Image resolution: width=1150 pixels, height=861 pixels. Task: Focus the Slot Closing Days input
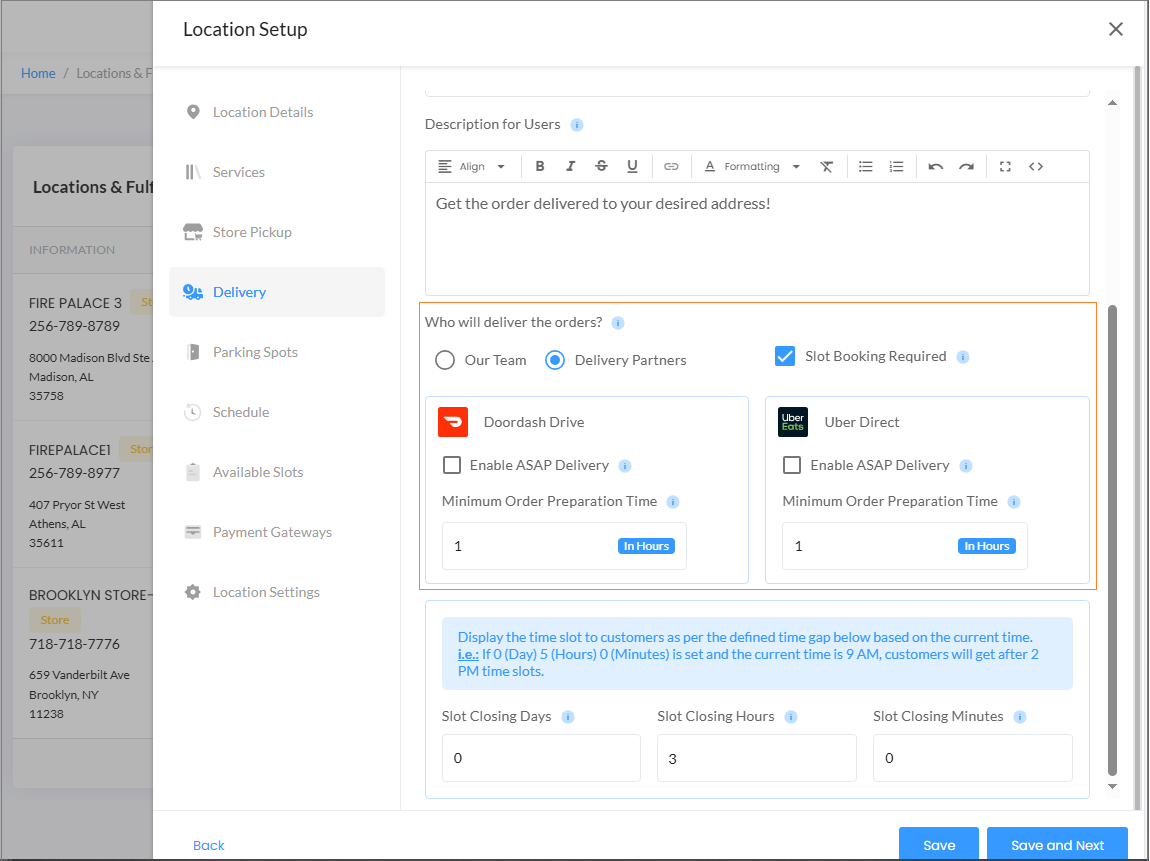(541, 758)
